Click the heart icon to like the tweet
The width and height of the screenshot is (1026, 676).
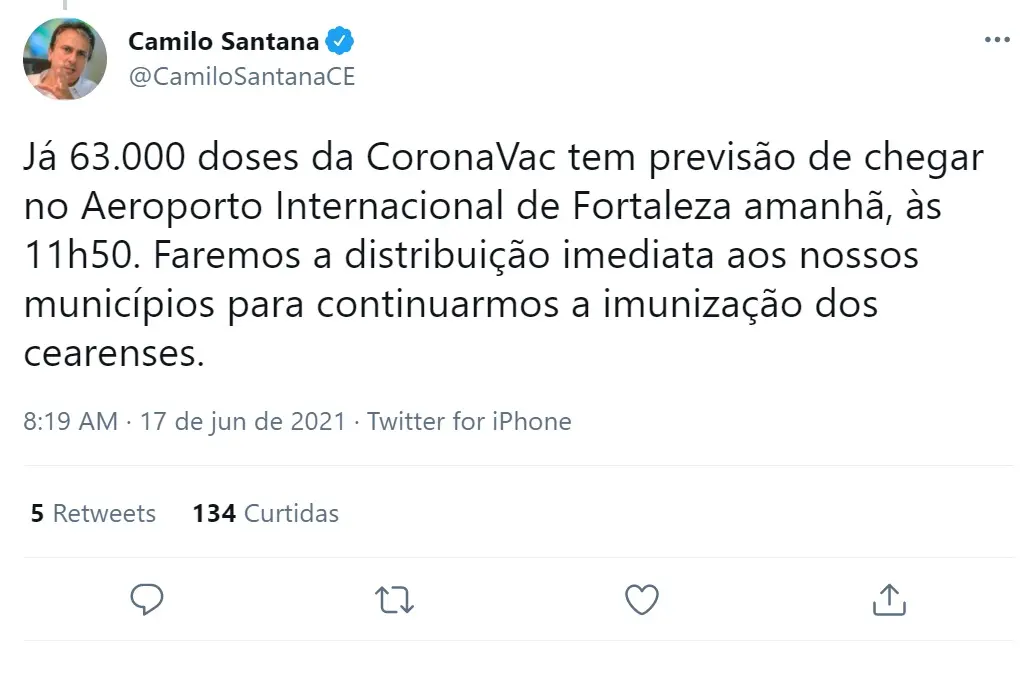tap(640, 599)
